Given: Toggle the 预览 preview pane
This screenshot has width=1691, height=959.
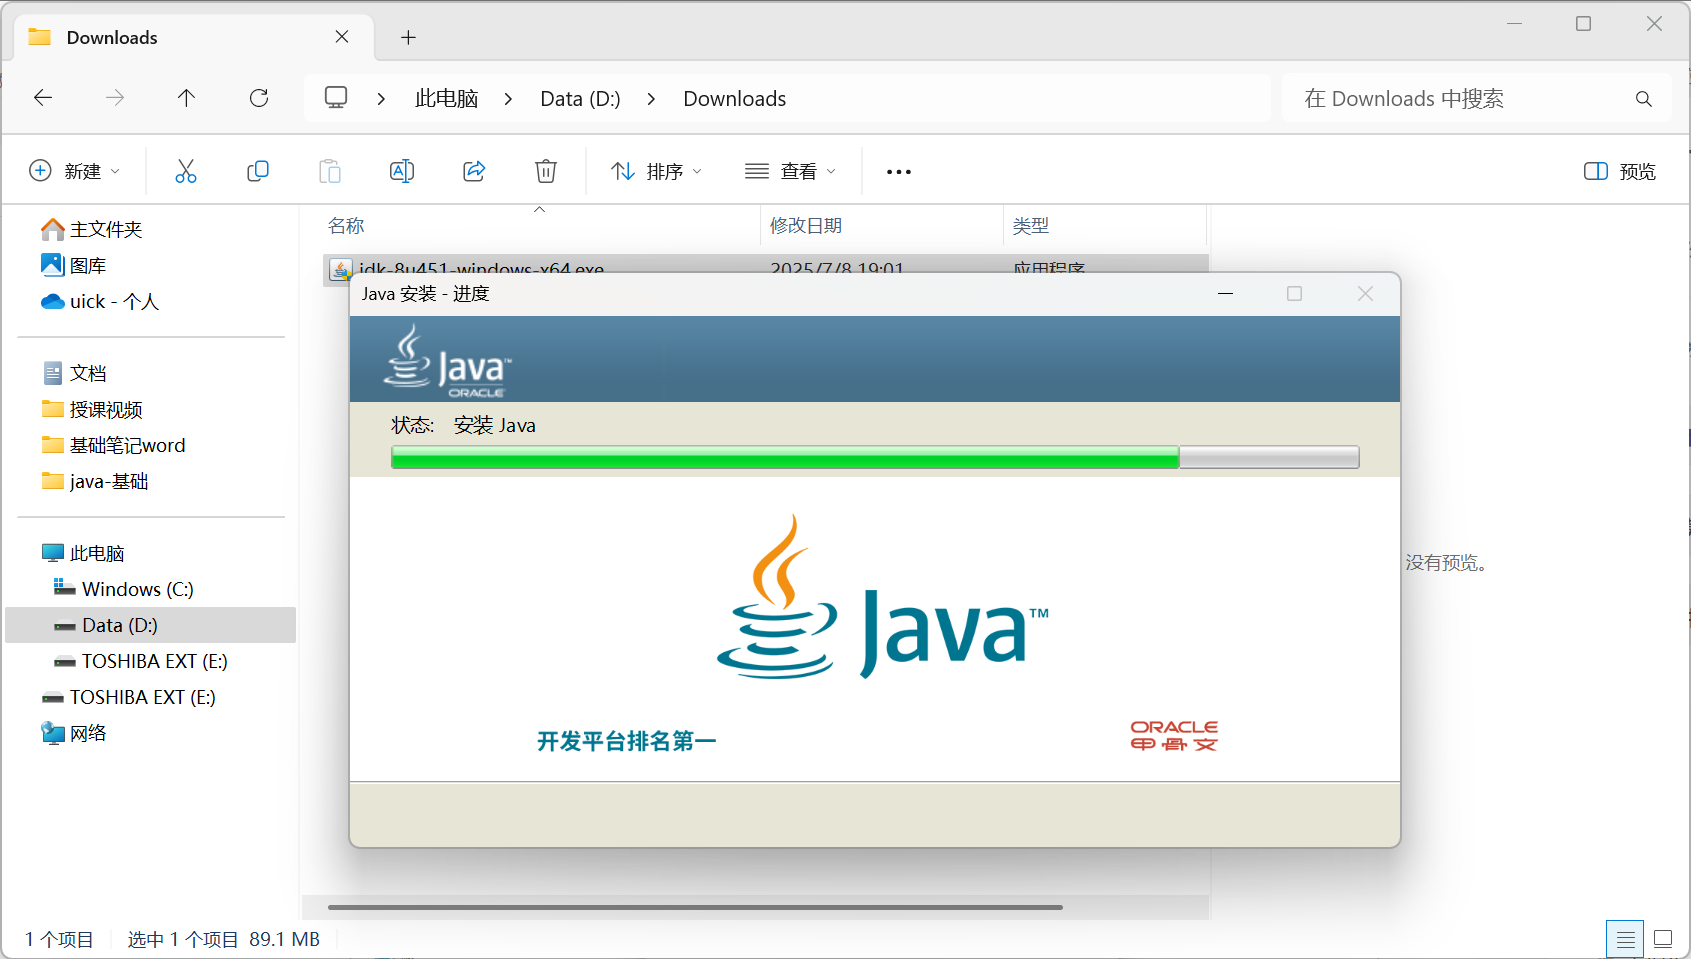Looking at the screenshot, I should click(x=1619, y=170).
